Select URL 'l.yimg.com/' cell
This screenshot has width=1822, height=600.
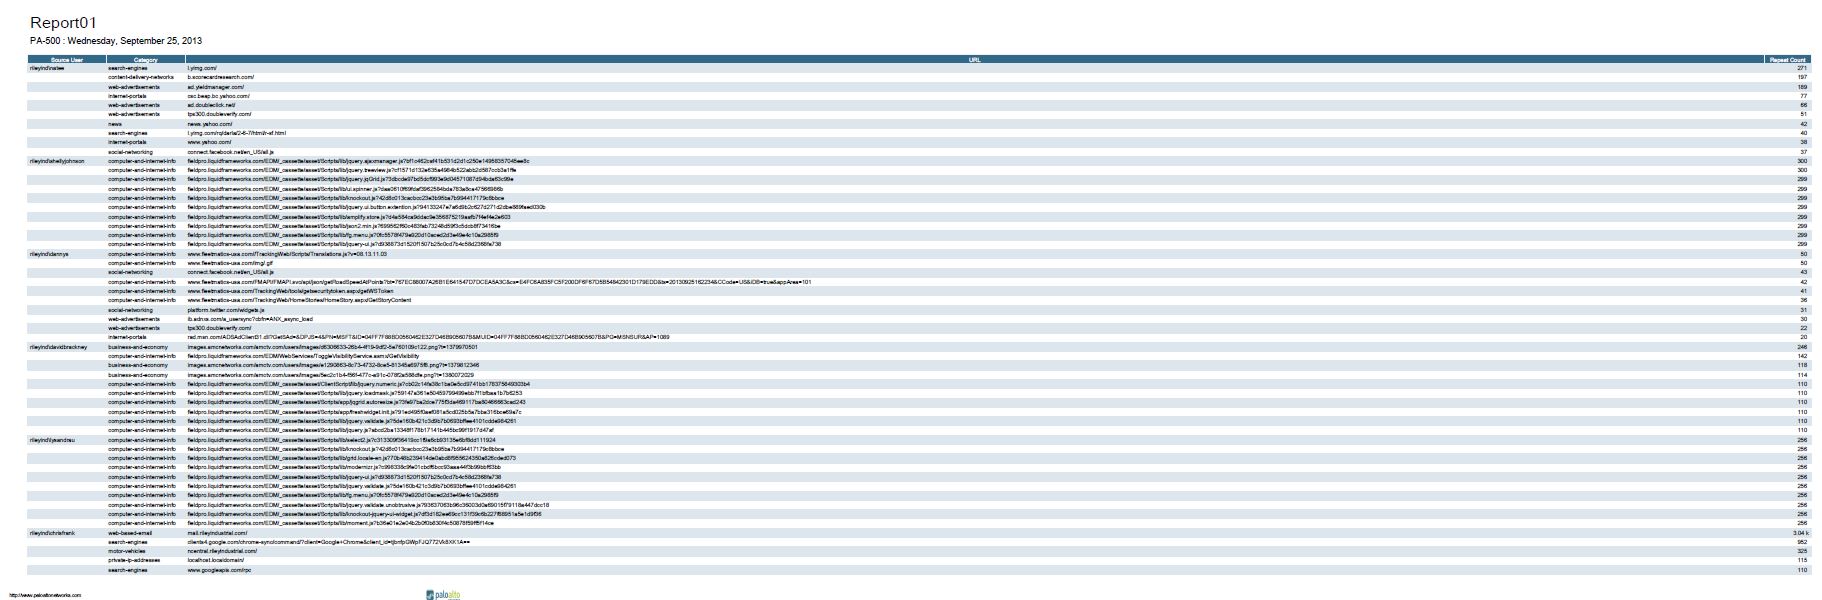pos(202,68)
